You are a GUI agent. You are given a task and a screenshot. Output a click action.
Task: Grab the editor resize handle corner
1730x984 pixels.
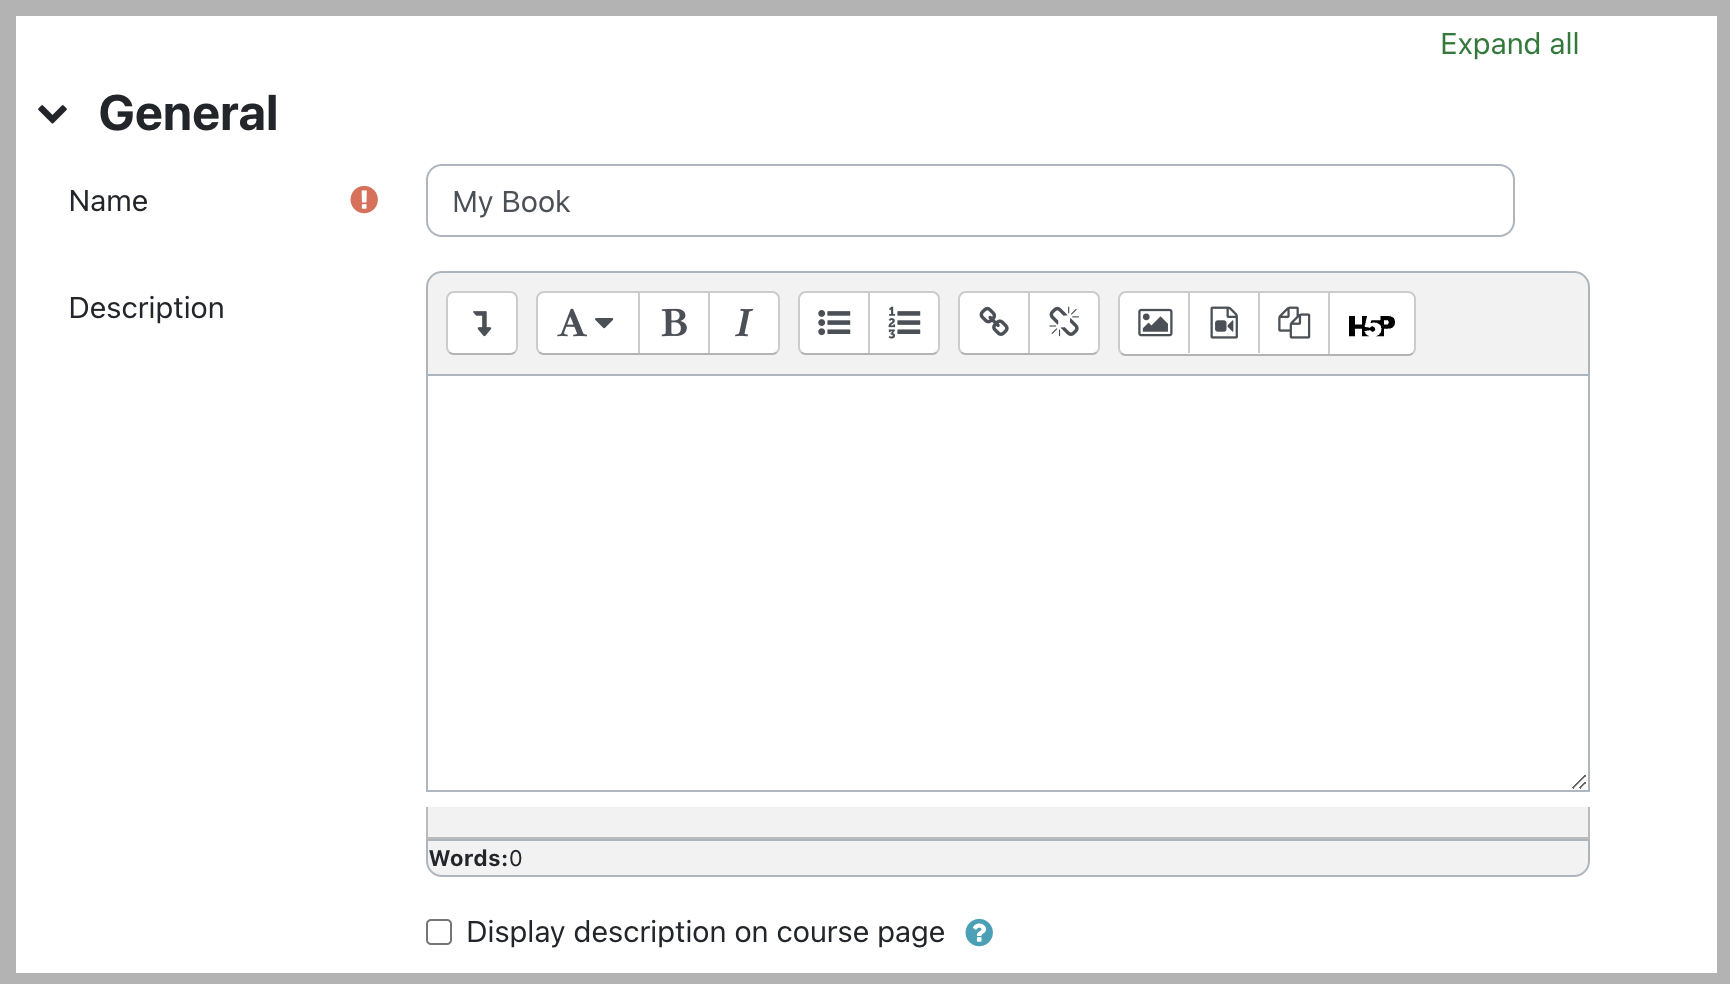coord(1579,782)
